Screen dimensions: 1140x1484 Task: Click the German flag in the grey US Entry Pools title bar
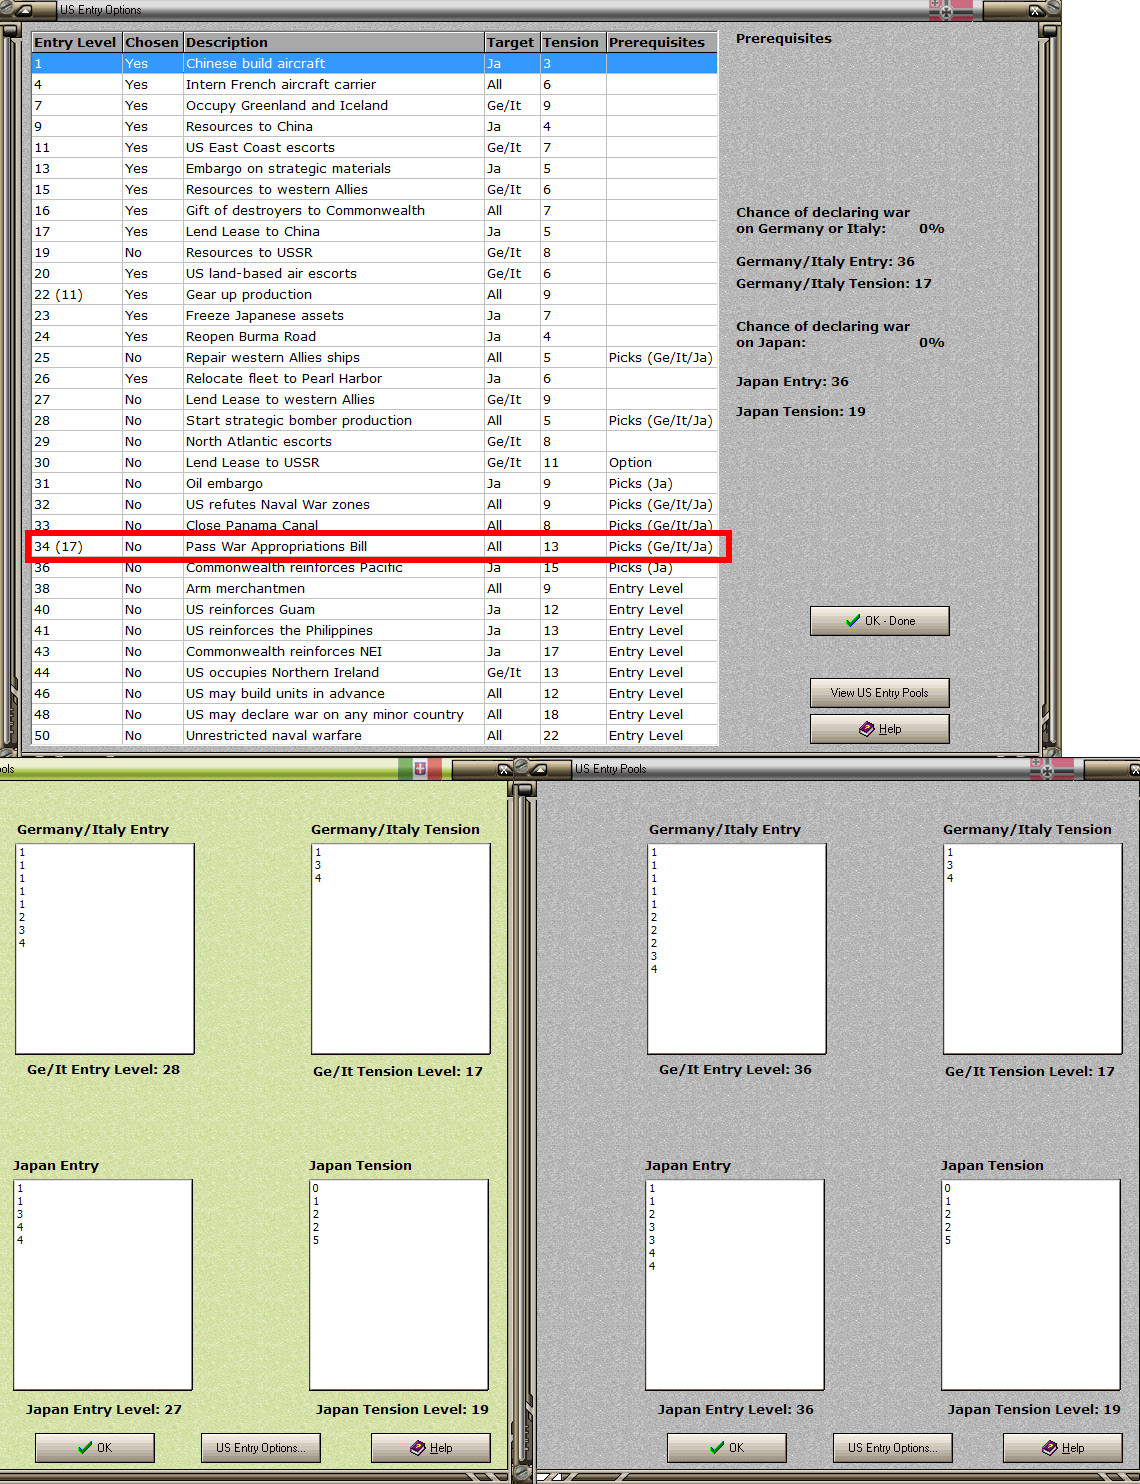pyautogui.click(x=1051, y=769)
